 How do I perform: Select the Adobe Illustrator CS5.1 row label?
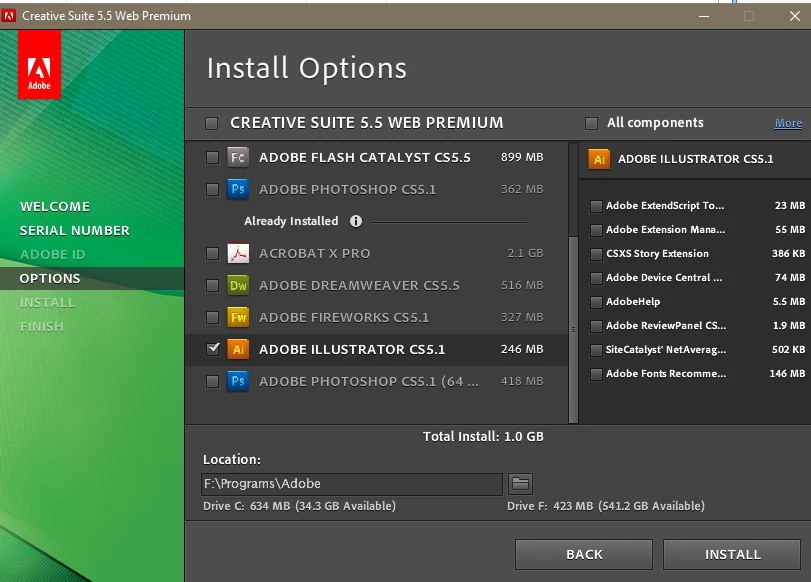(352, 350)
